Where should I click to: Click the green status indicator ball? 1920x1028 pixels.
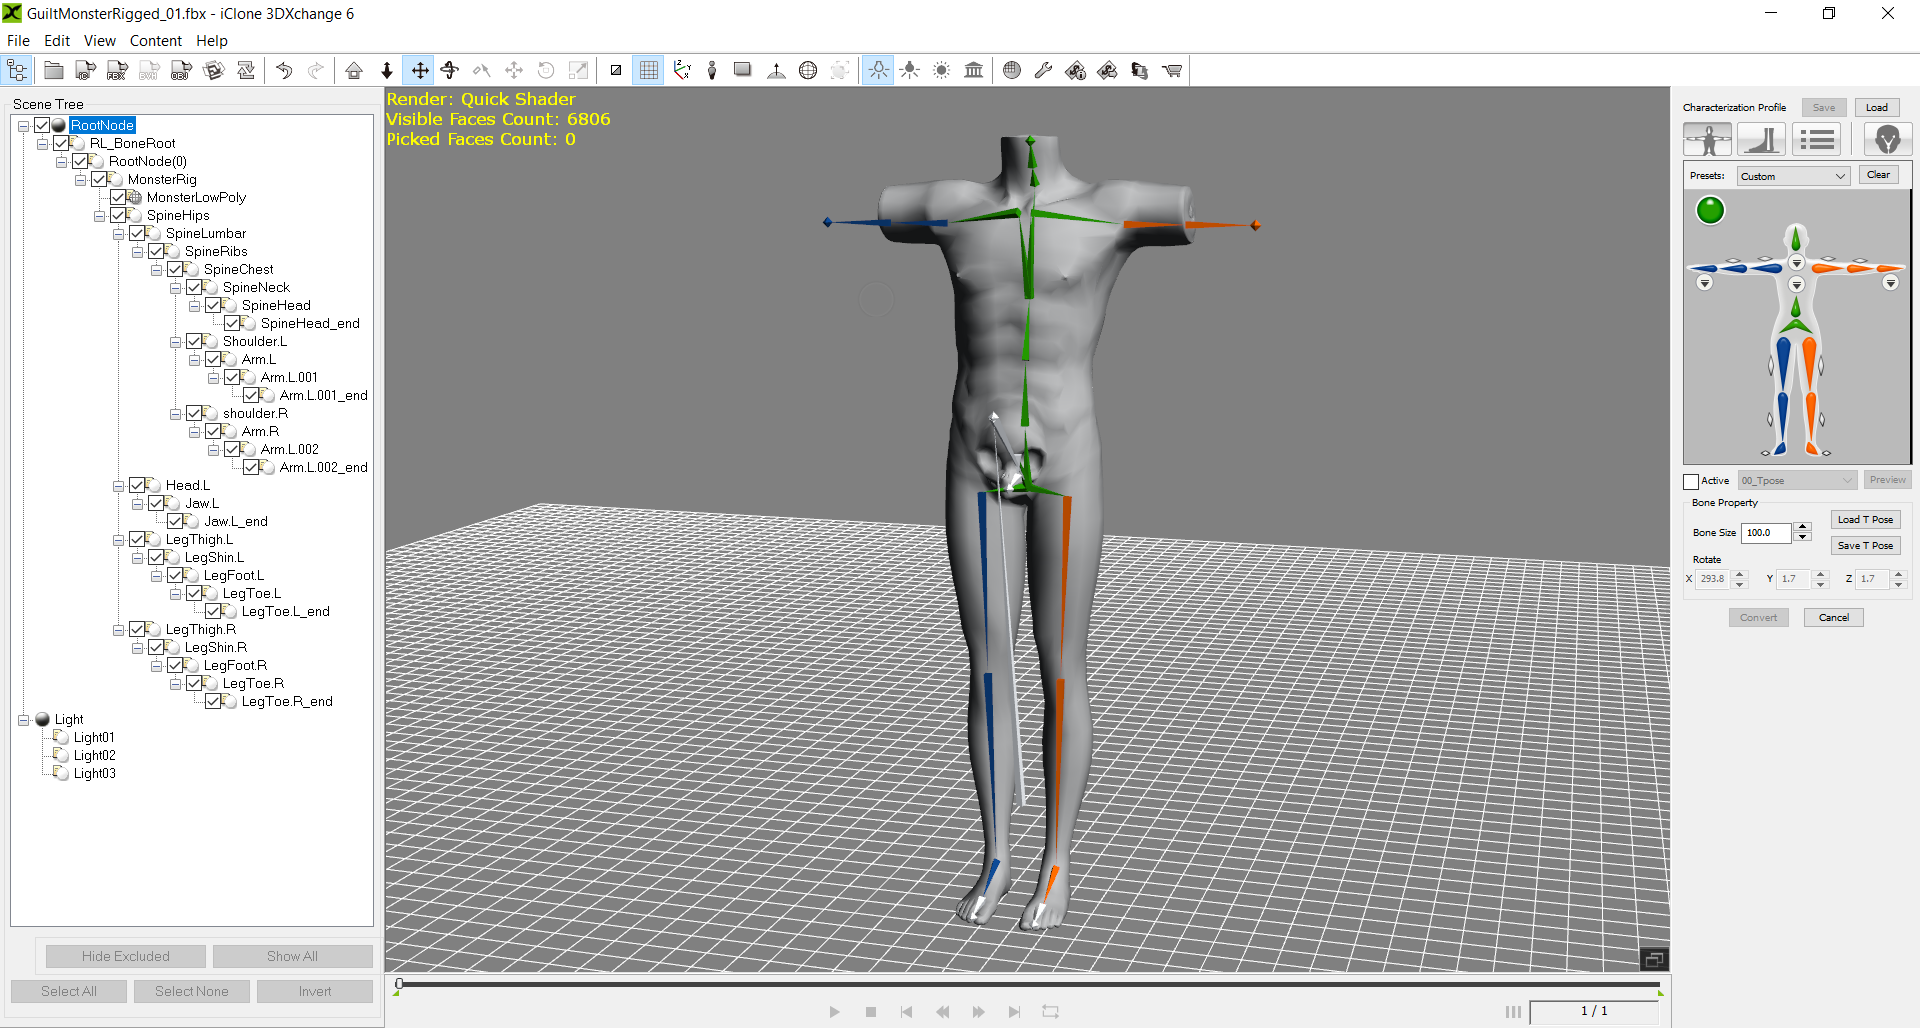coord(1710,211)
